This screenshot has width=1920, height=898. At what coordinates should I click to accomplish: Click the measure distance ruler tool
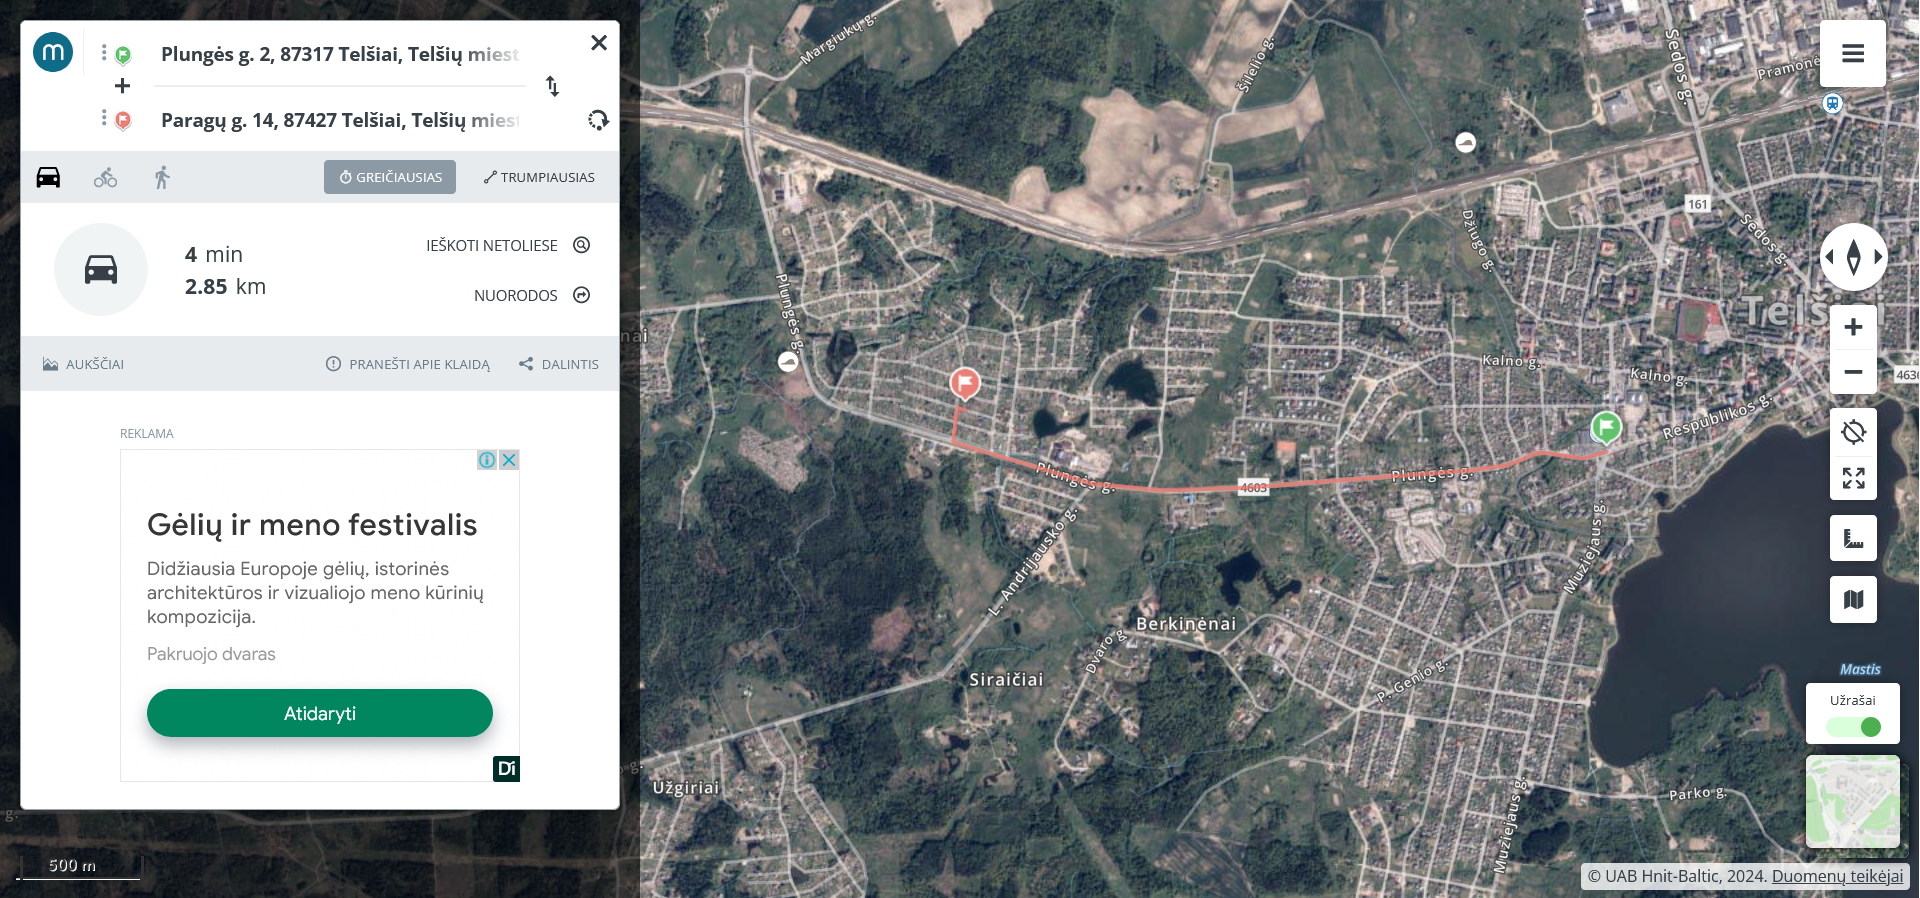point(1852,539)
